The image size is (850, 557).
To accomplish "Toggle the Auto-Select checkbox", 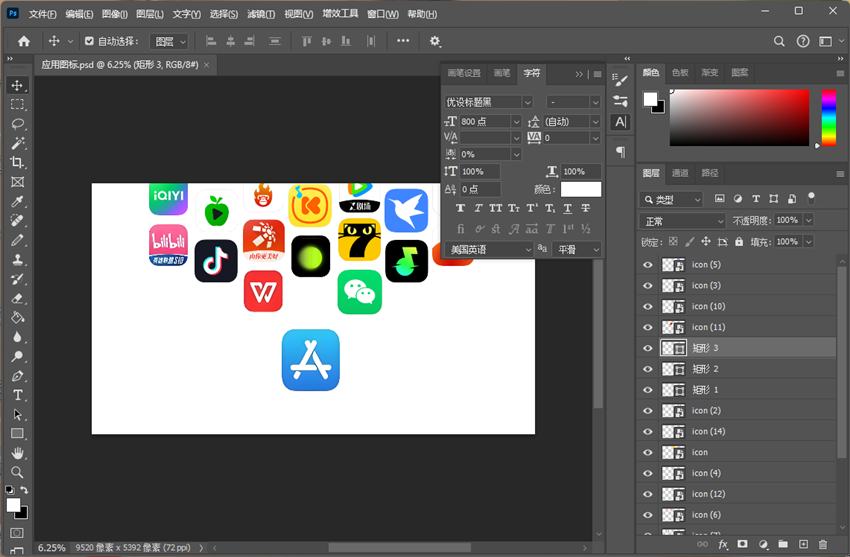I will tap(89, 41).
